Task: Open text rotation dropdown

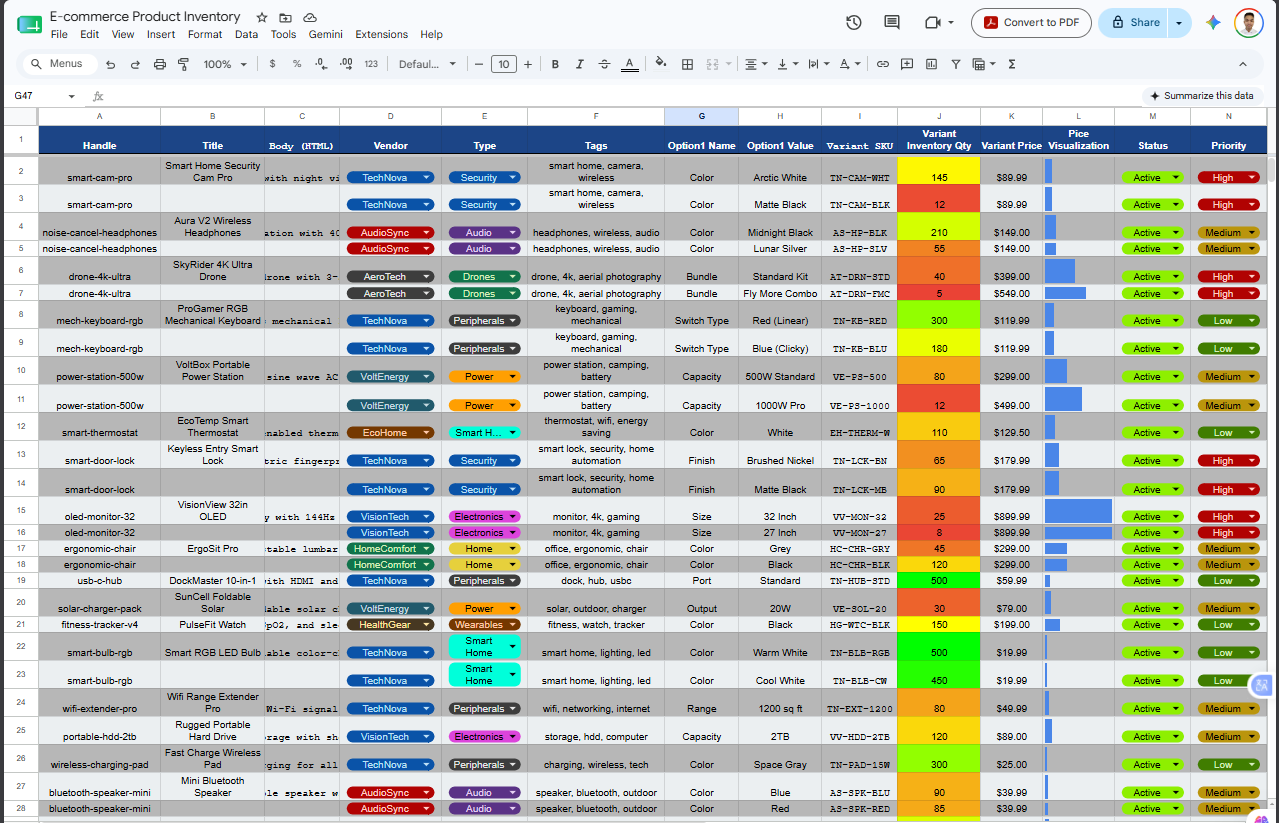Action: click(850, 64)
